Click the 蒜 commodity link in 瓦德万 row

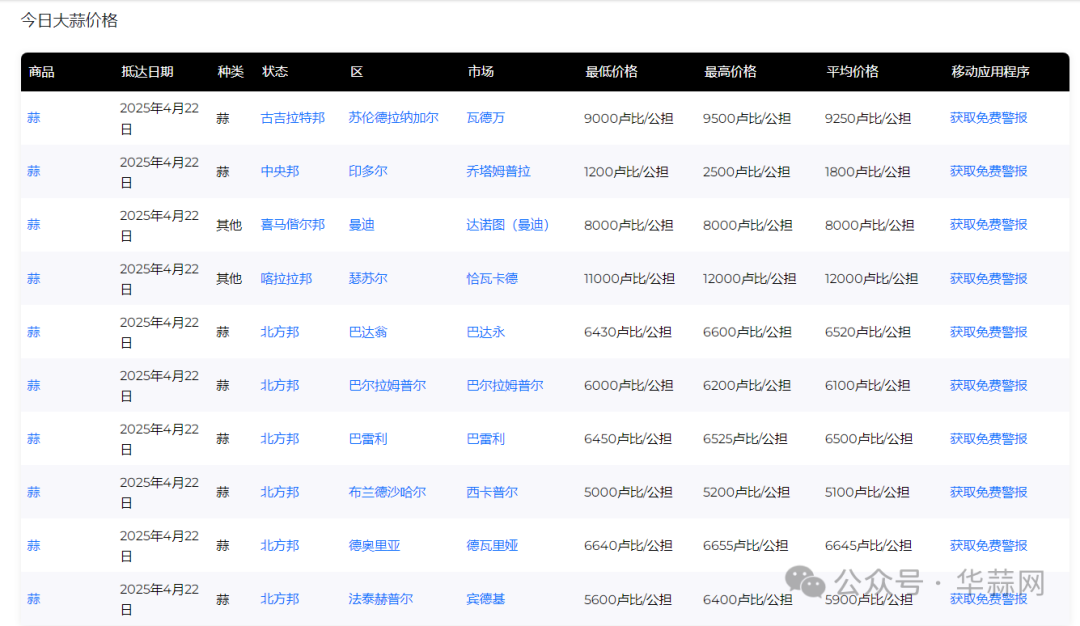(34, 118)
